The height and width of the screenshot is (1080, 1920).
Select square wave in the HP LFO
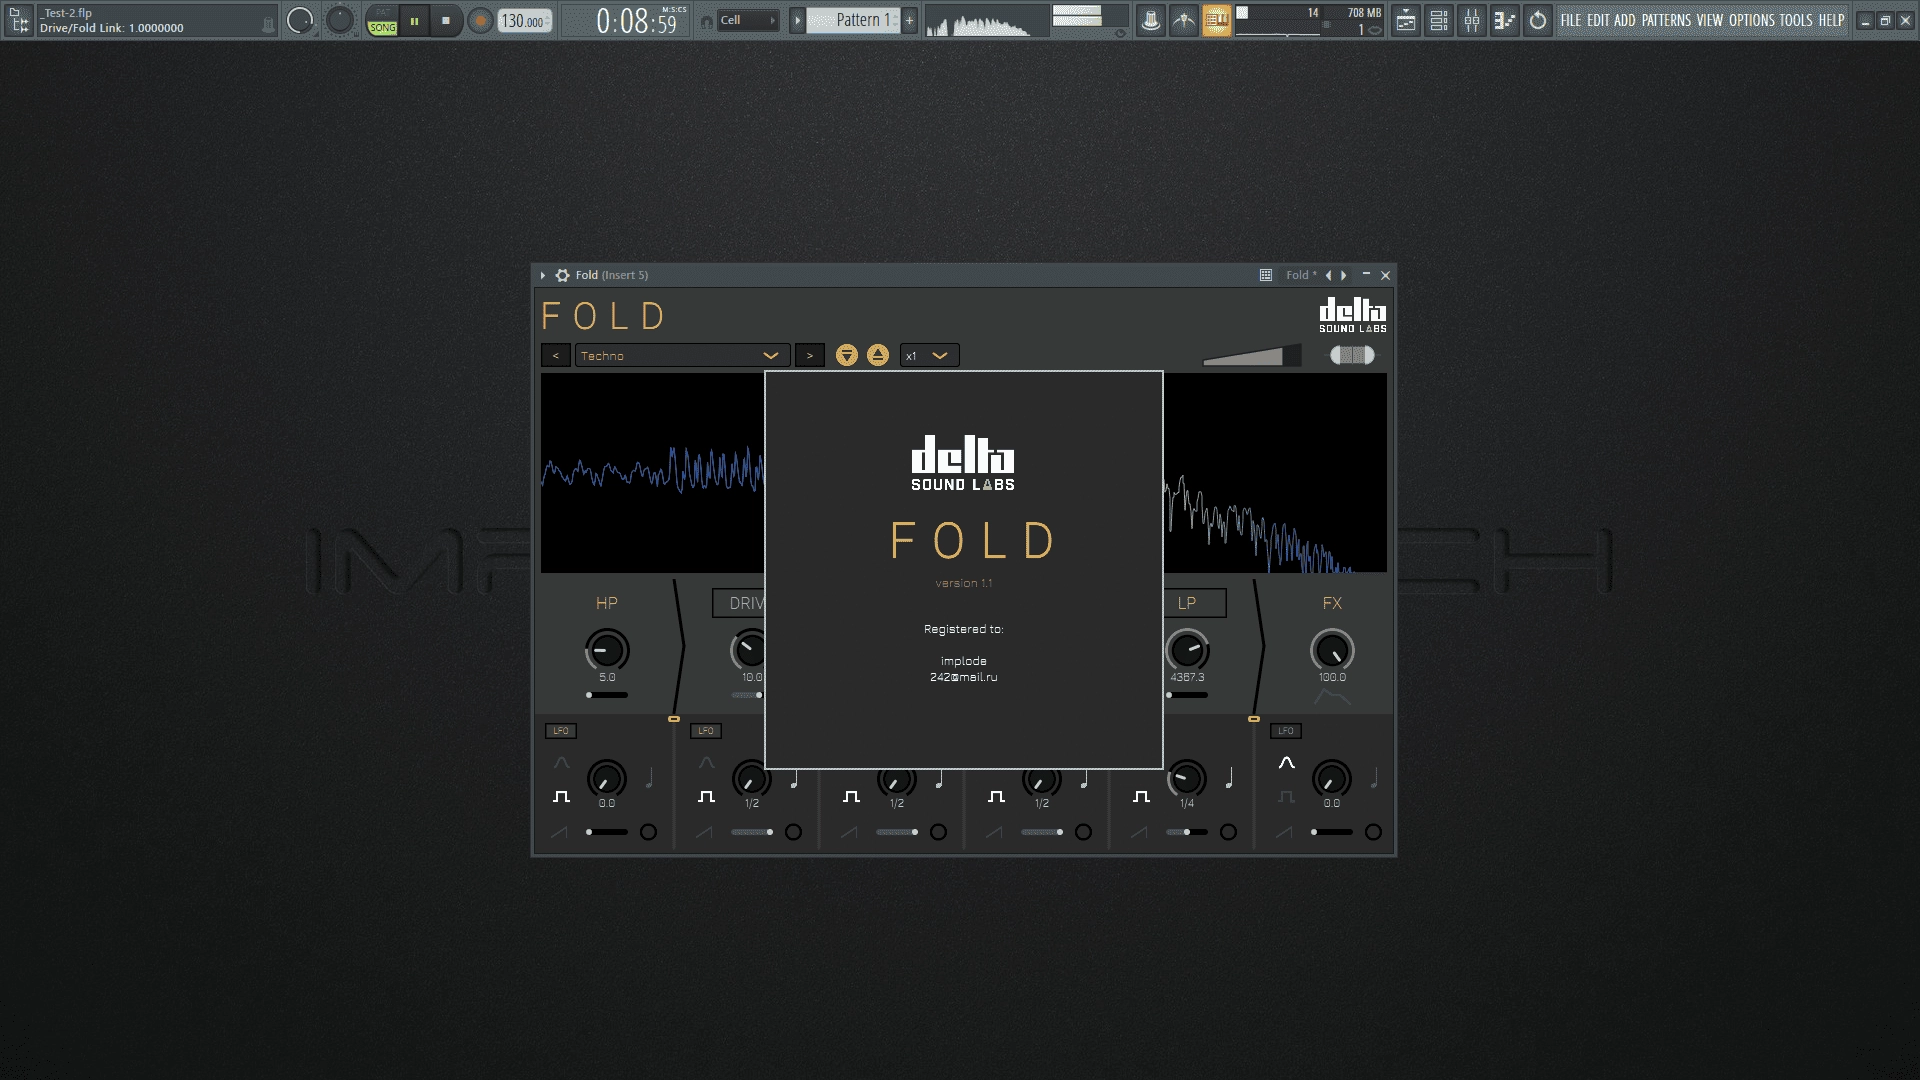[561, 797]
